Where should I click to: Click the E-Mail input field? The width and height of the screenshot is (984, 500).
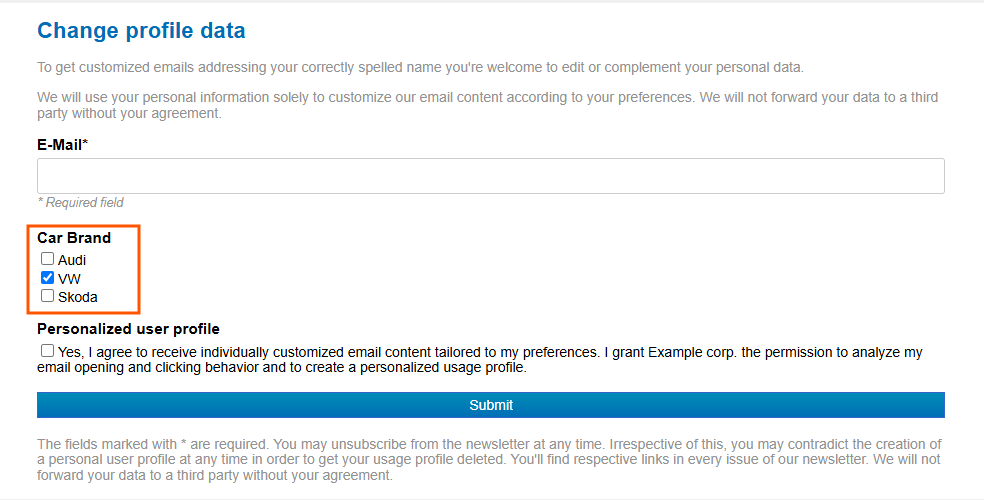490,176
